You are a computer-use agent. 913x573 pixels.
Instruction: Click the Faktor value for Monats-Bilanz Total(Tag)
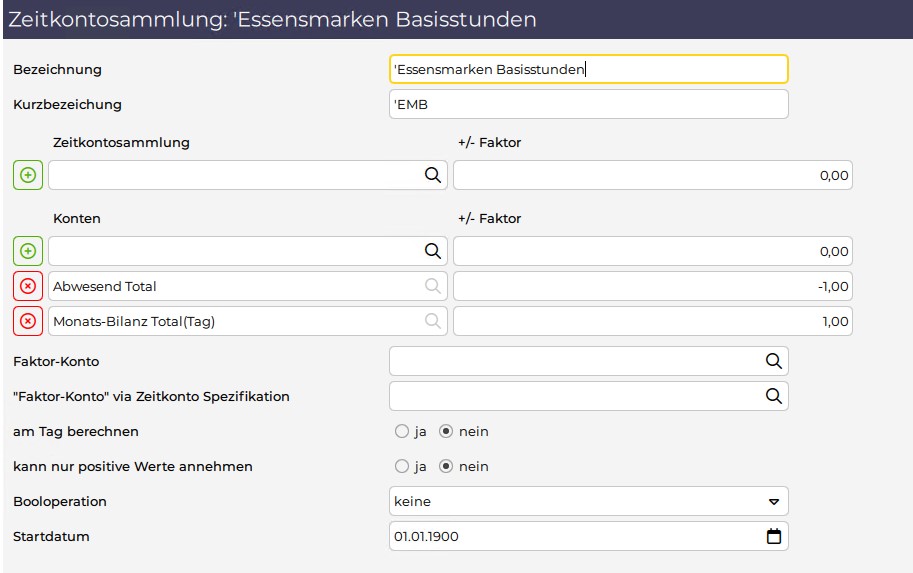coord(653,321)
